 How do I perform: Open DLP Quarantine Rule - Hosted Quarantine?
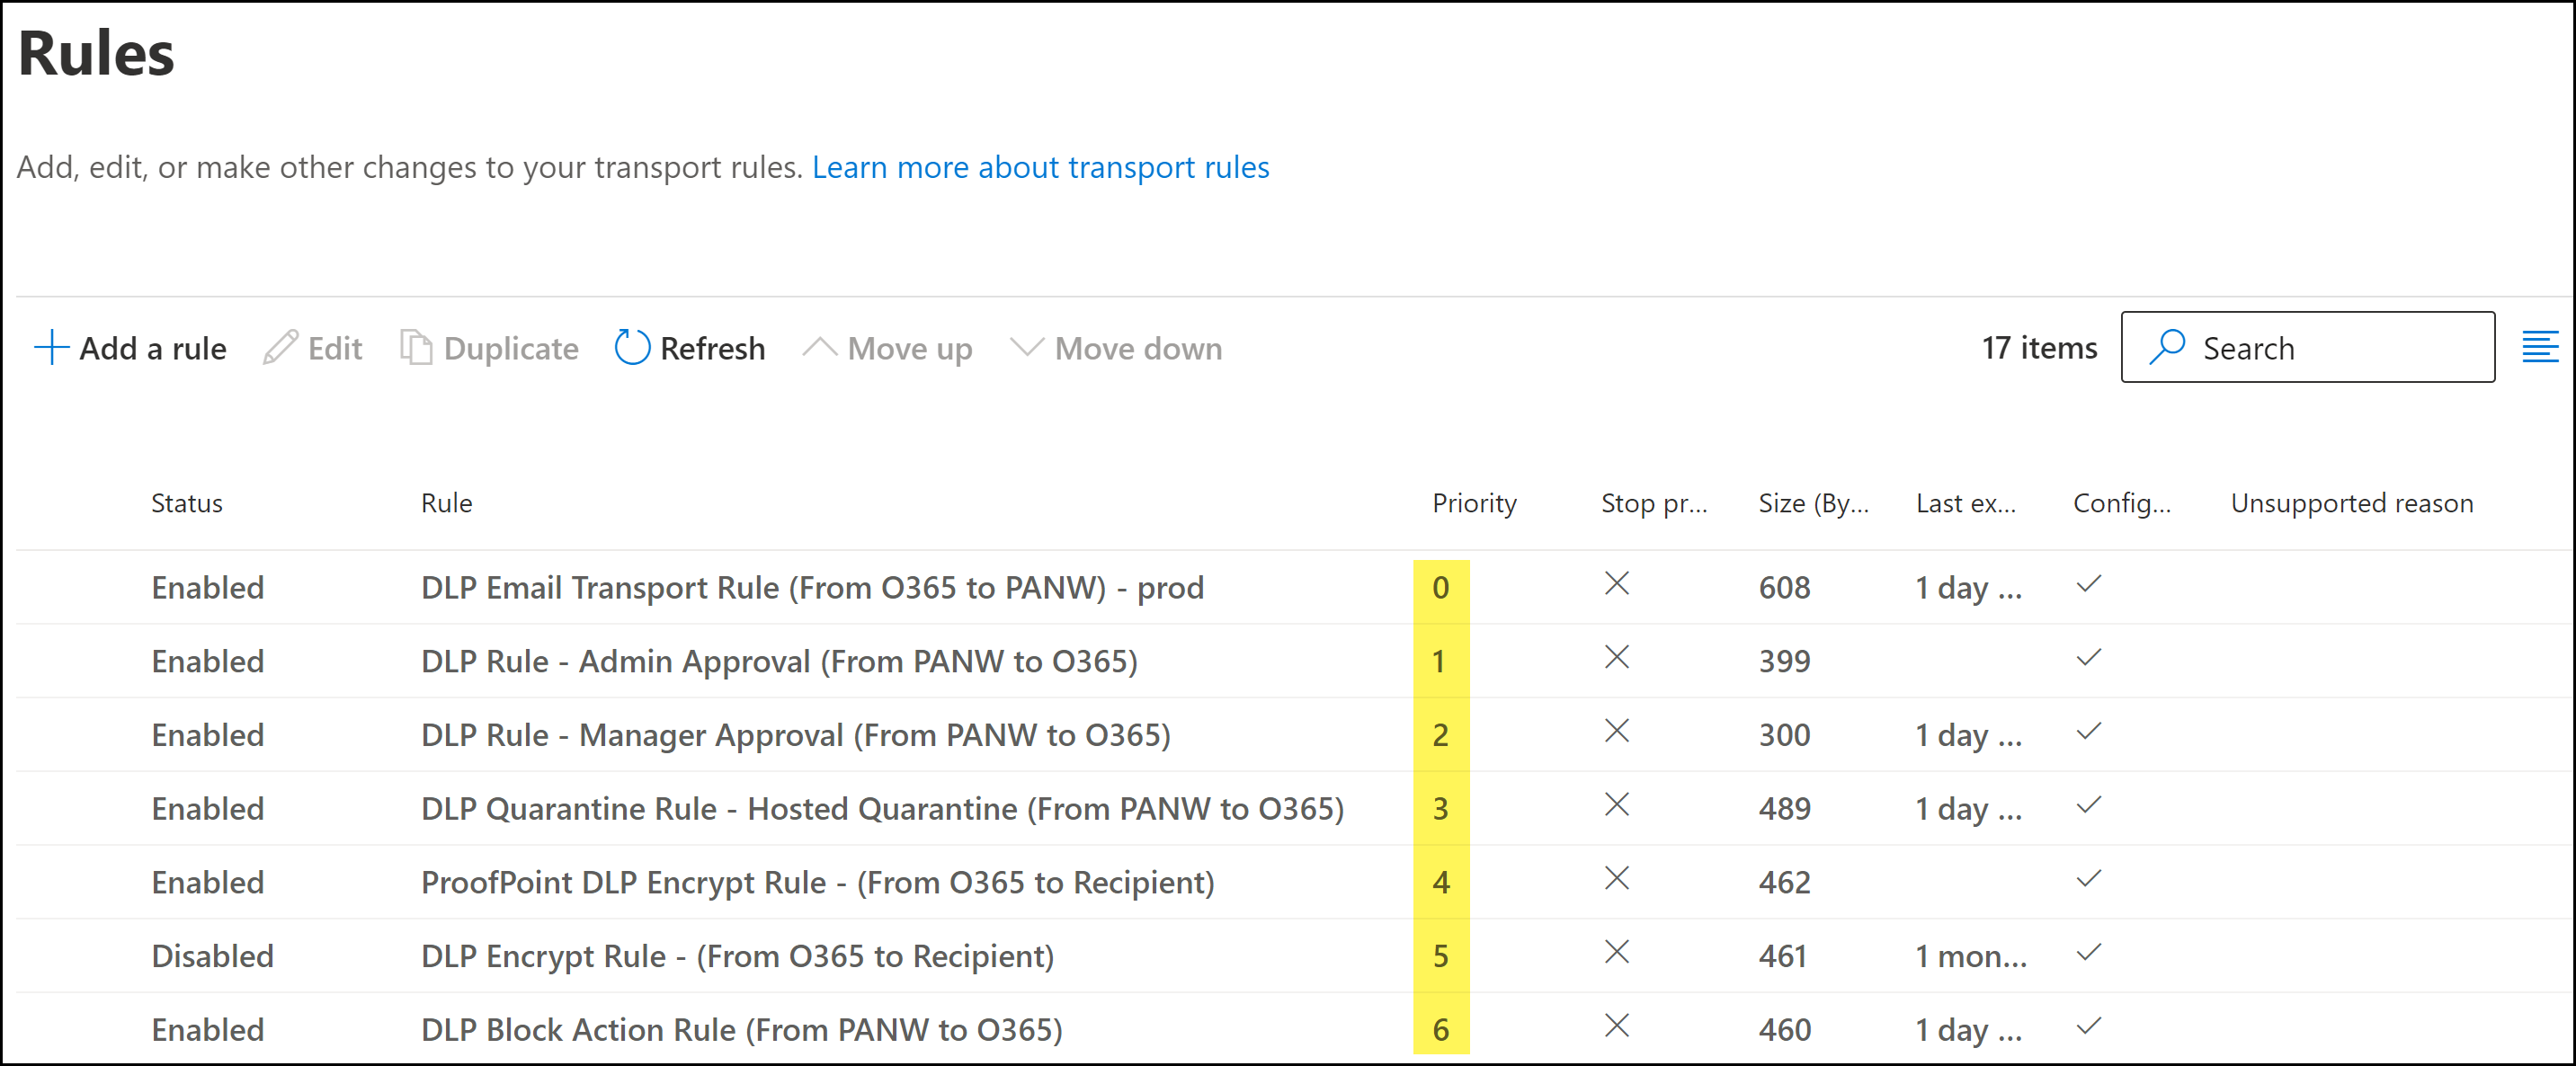point(882,808)
